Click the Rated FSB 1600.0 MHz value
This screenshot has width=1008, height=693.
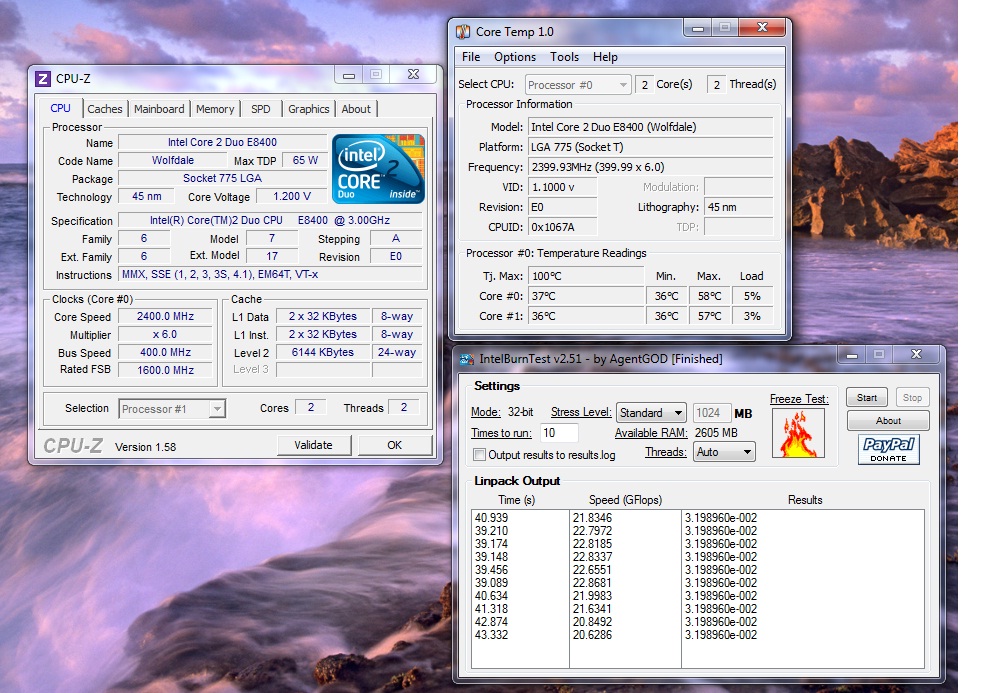[x=165, y=370]
